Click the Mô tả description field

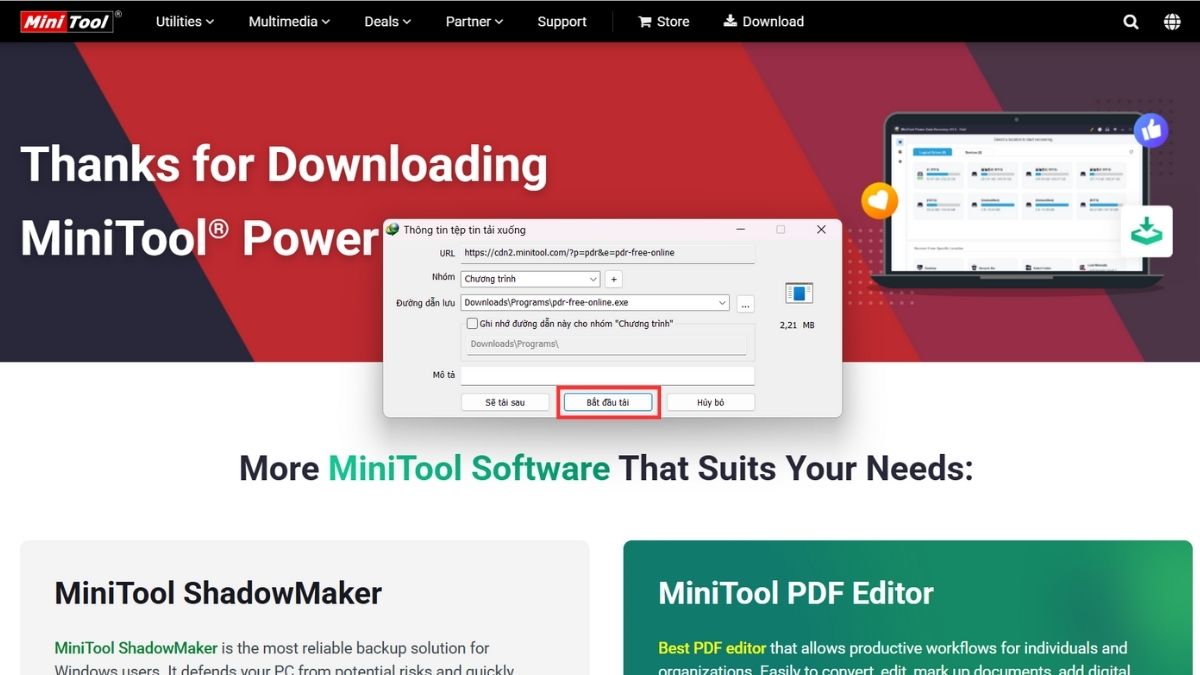pyautogui.click(x=608, y=375)
